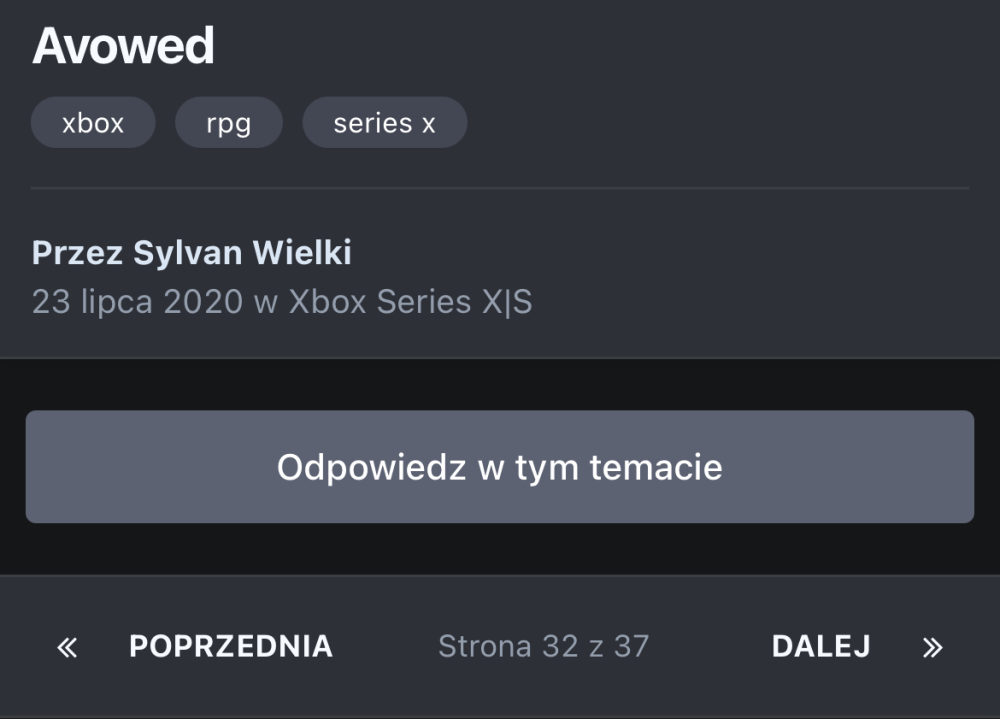Click the Avowed topic title
Screen dimensions: 1000x719
pyautogui.click(x=123, y=46)
